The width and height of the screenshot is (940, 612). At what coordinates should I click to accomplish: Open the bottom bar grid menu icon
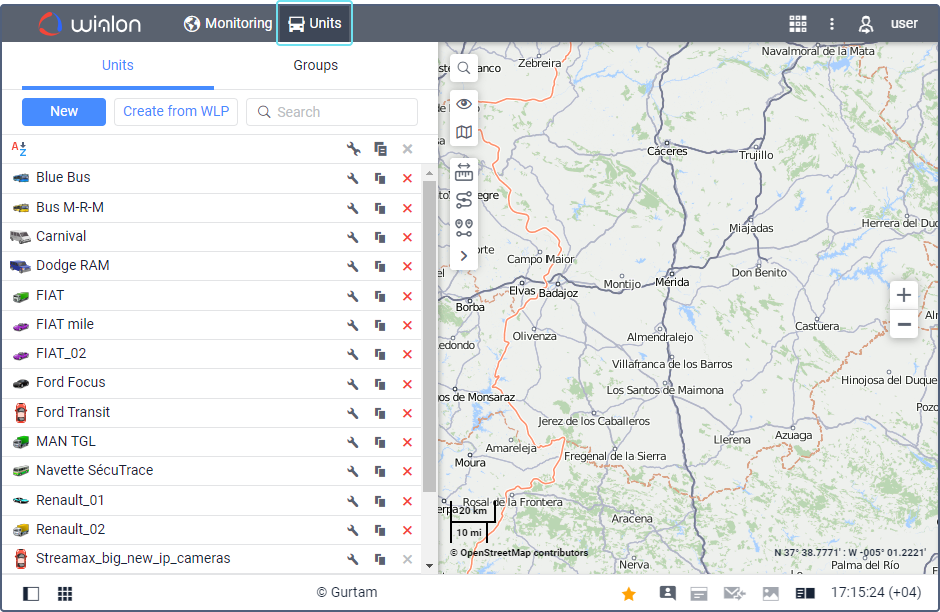click(x=65, y=593)
